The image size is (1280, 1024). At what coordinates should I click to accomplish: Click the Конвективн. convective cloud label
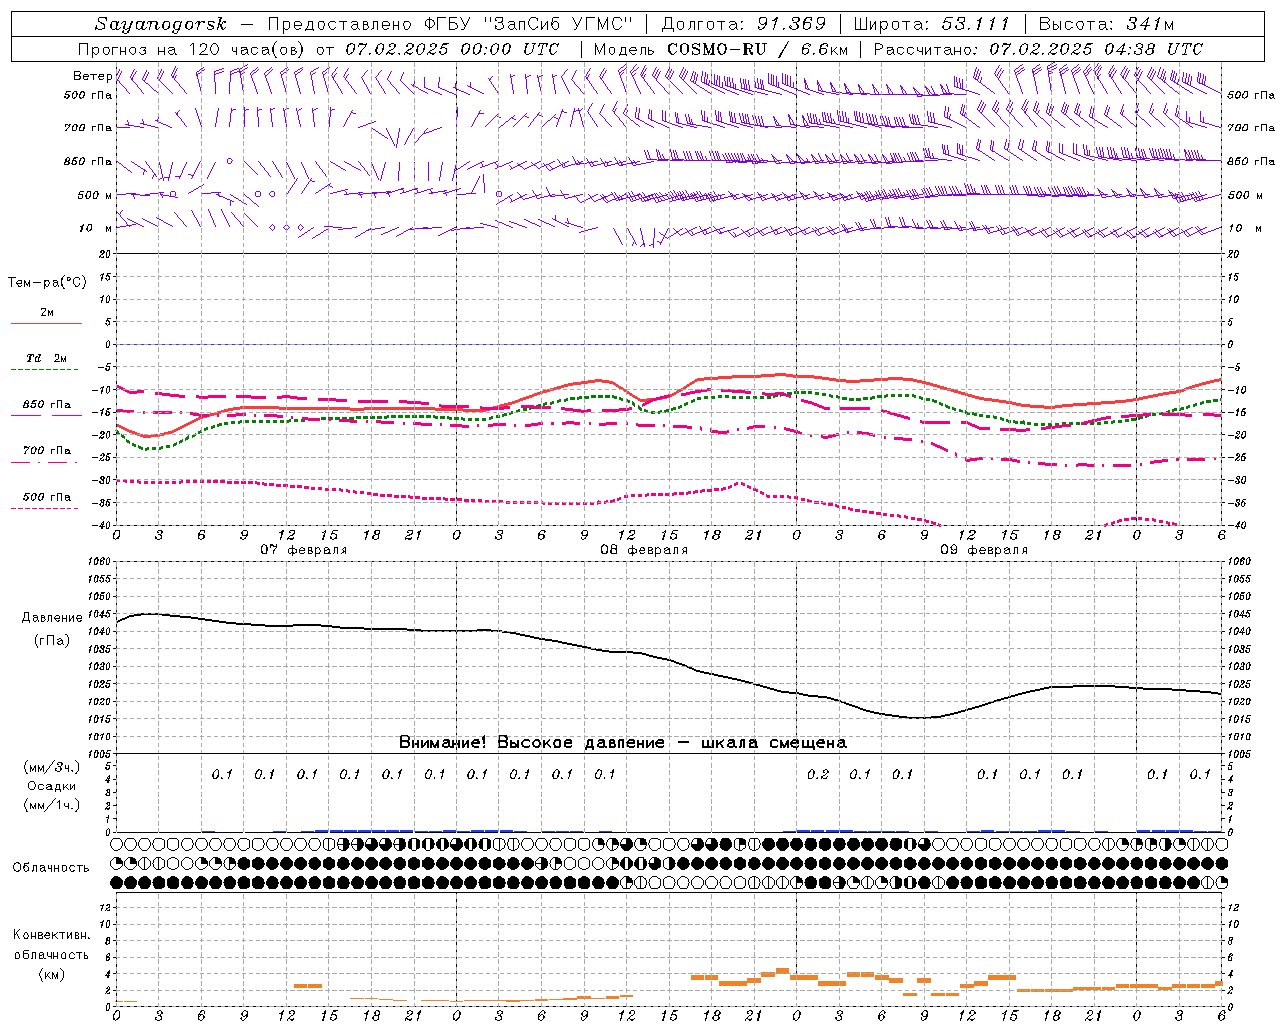coord(52,935)
